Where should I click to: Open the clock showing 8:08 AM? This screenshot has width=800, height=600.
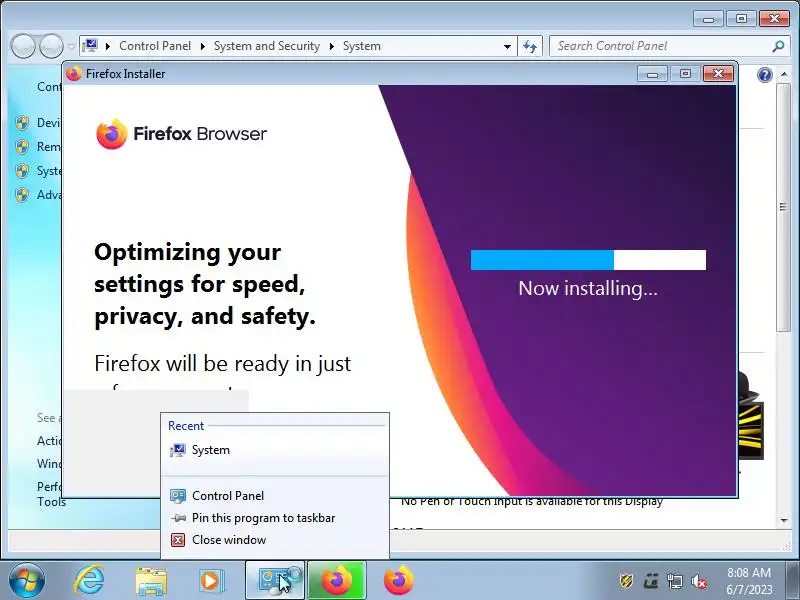coord(749,581)
